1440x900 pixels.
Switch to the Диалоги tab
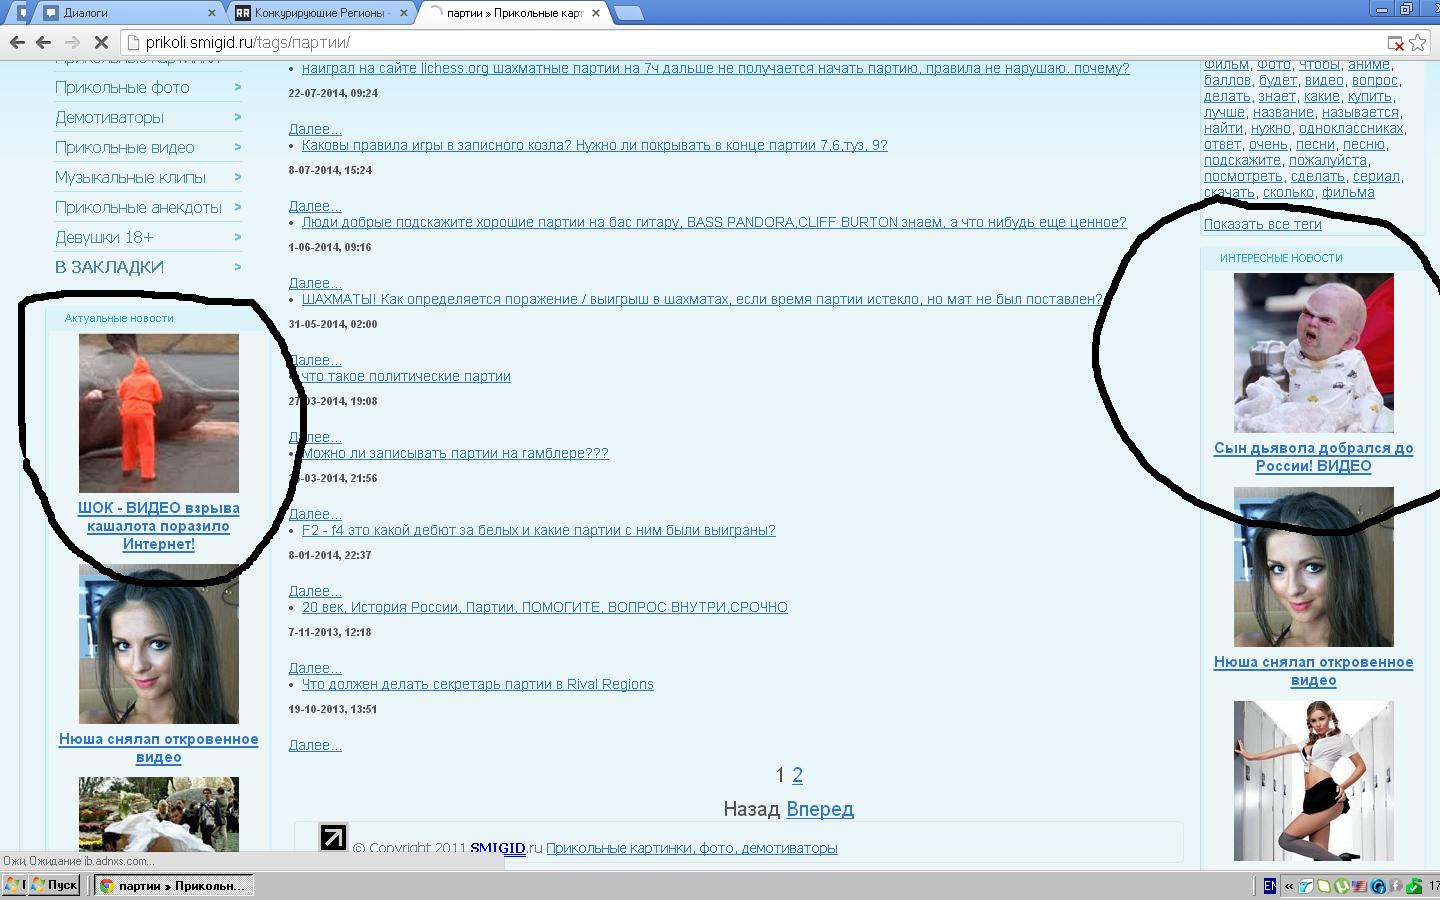(128, 14)
